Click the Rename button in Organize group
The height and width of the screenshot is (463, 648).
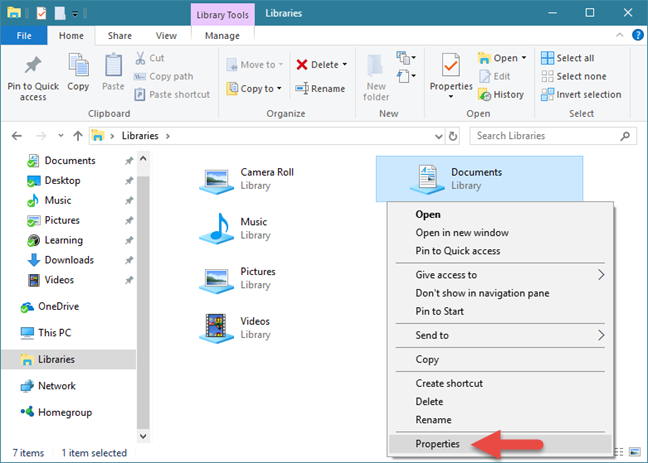pos(320,88)
